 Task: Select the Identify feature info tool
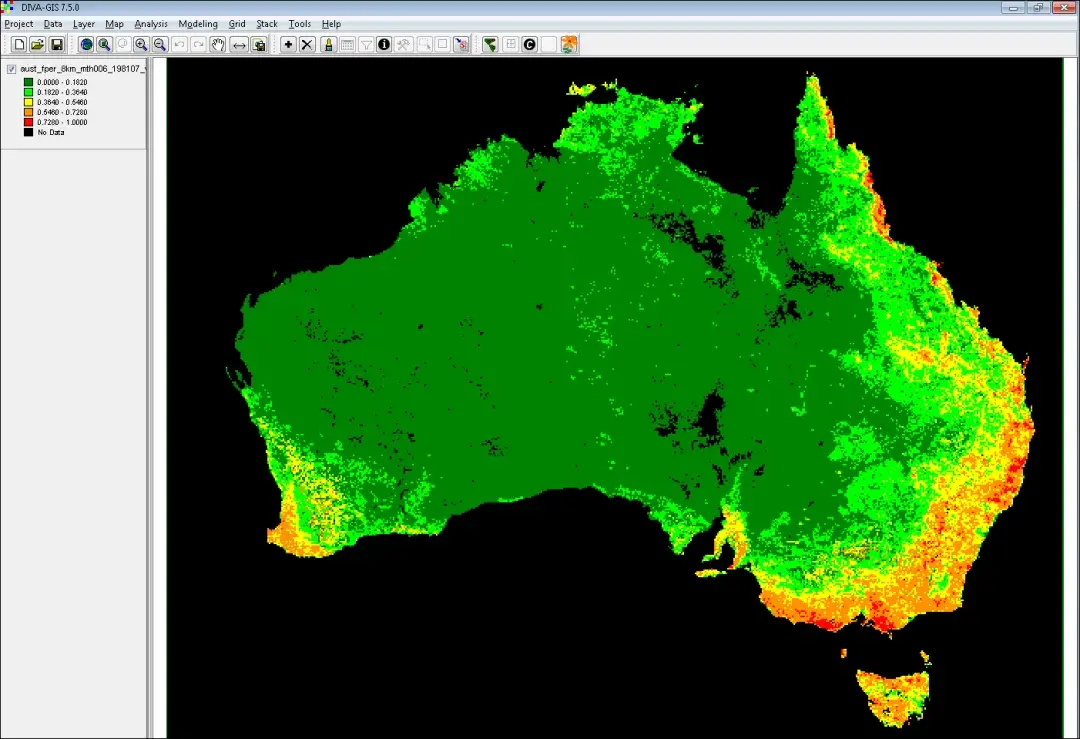(x=384, y=45)
